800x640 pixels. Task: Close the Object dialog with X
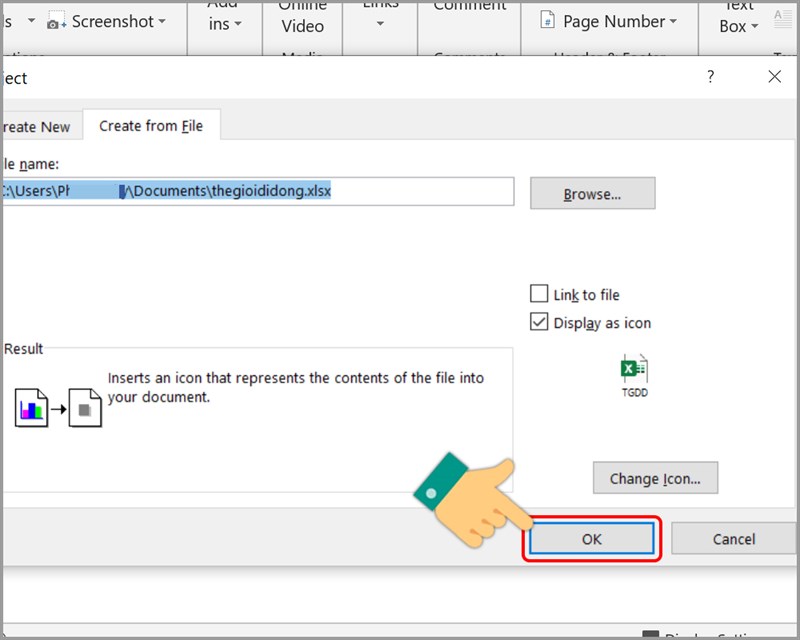tap(774, 77)
